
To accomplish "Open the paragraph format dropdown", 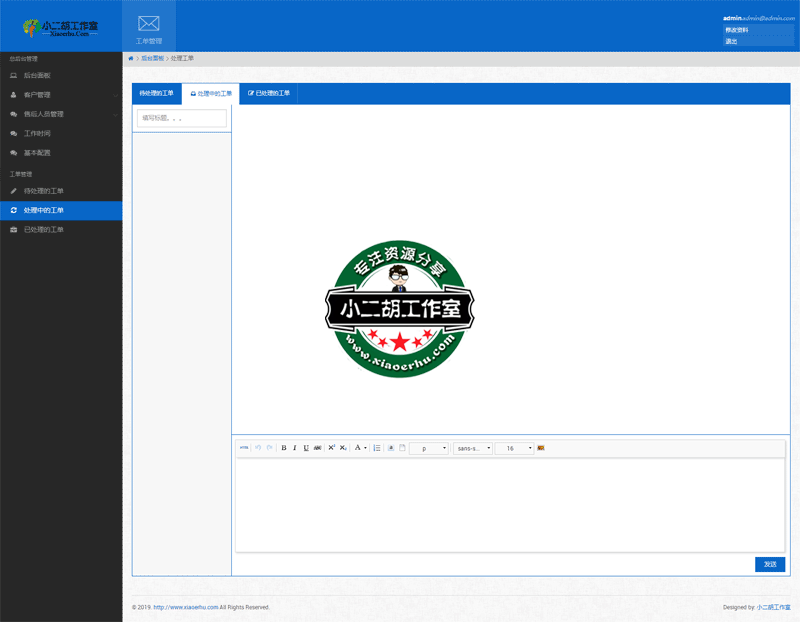I will 429,448.
